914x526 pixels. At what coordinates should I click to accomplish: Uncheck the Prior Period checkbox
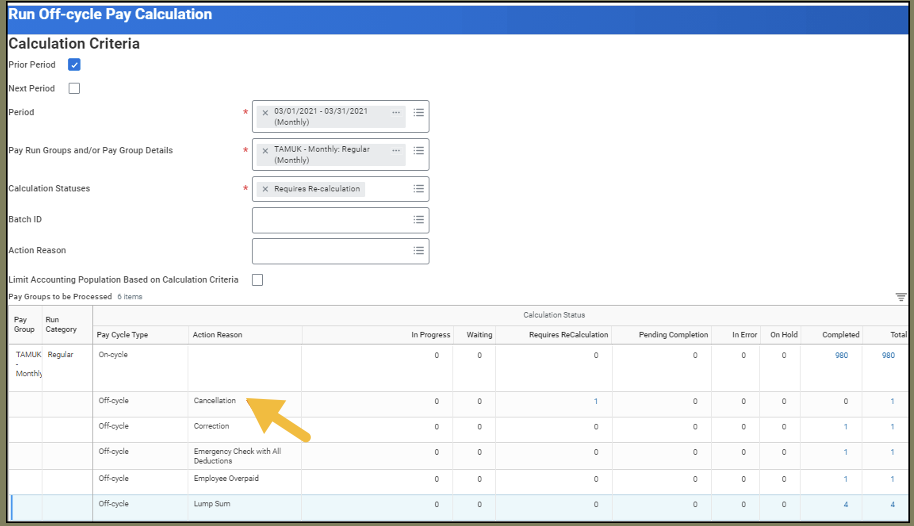point(74,65)
